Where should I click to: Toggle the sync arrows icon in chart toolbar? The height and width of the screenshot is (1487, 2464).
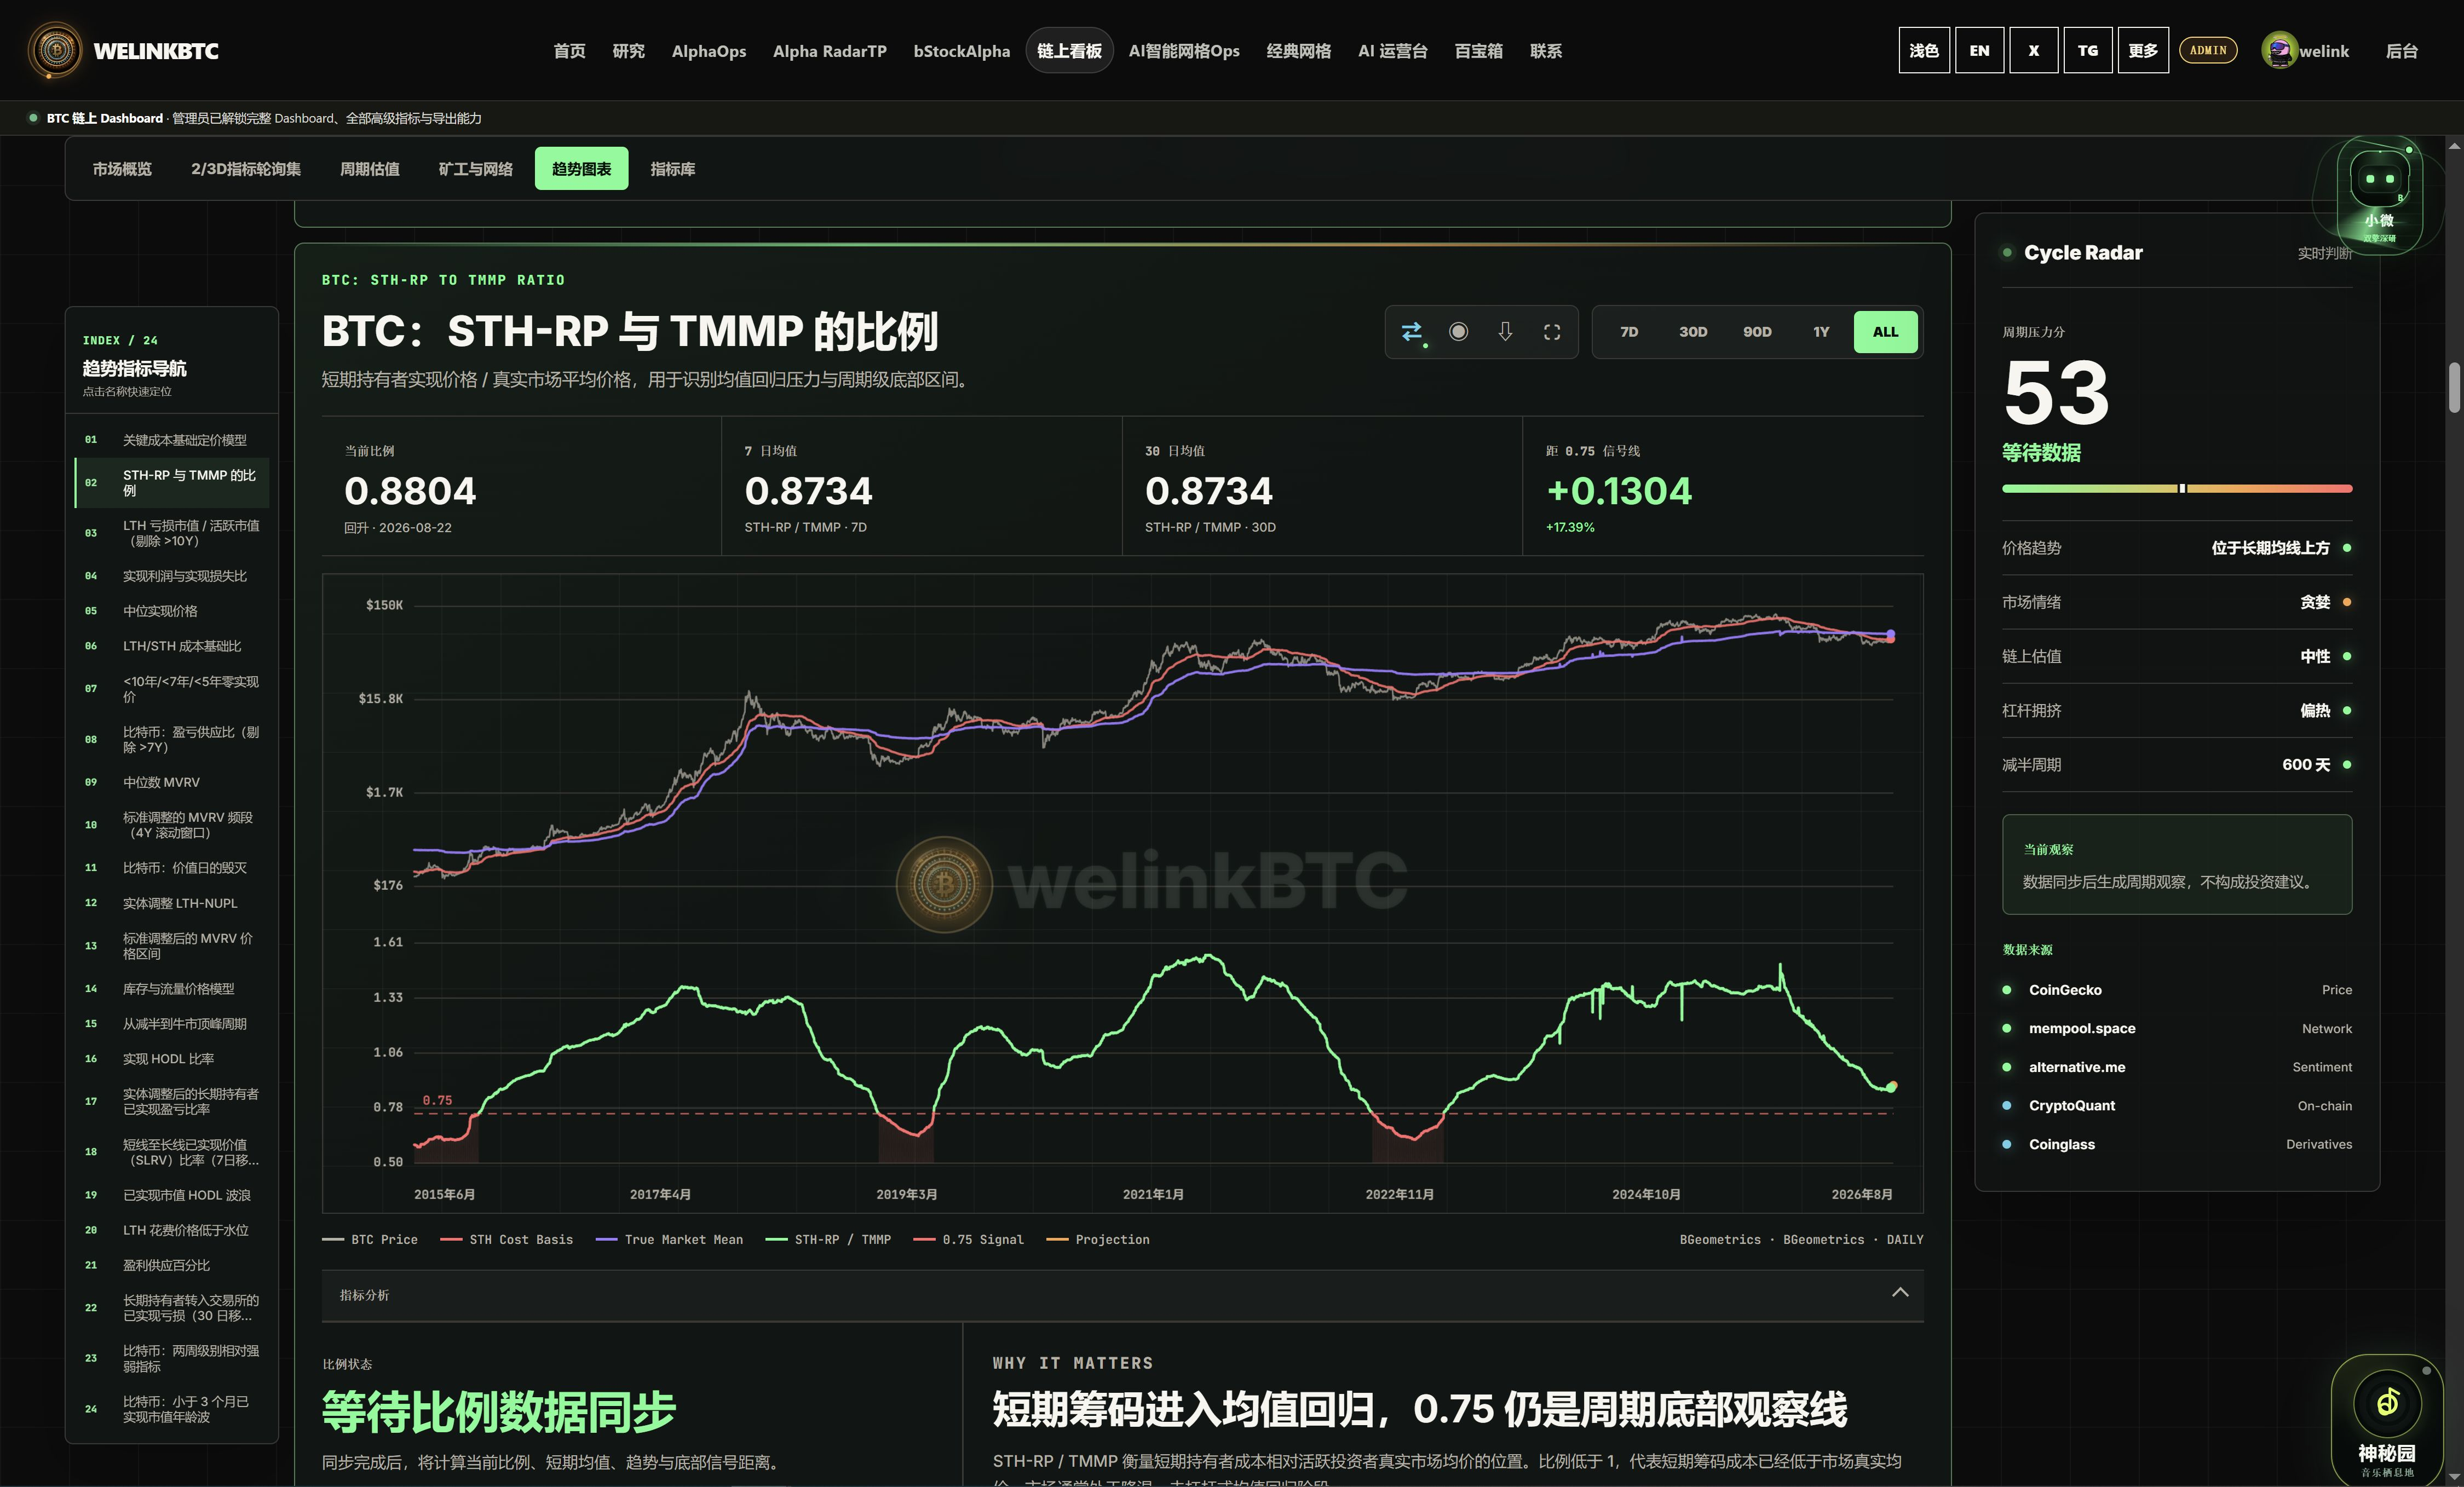tap(1411, 332)
